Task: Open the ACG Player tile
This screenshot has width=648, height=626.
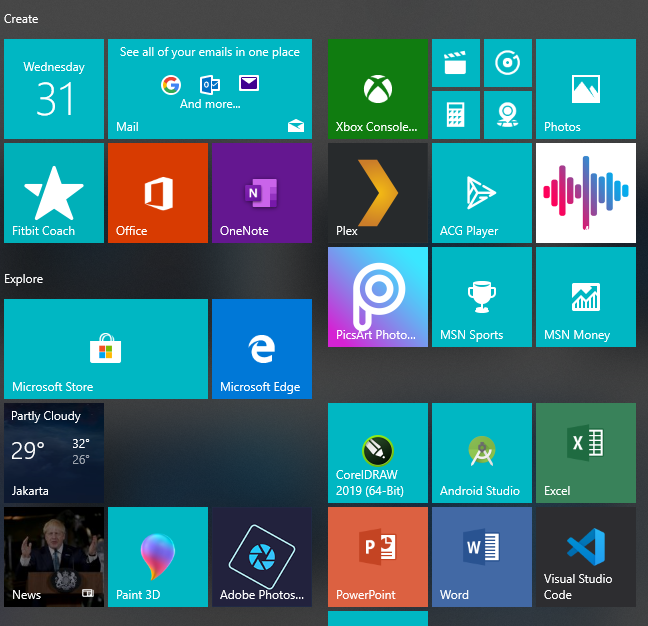Action: [482, 193]
